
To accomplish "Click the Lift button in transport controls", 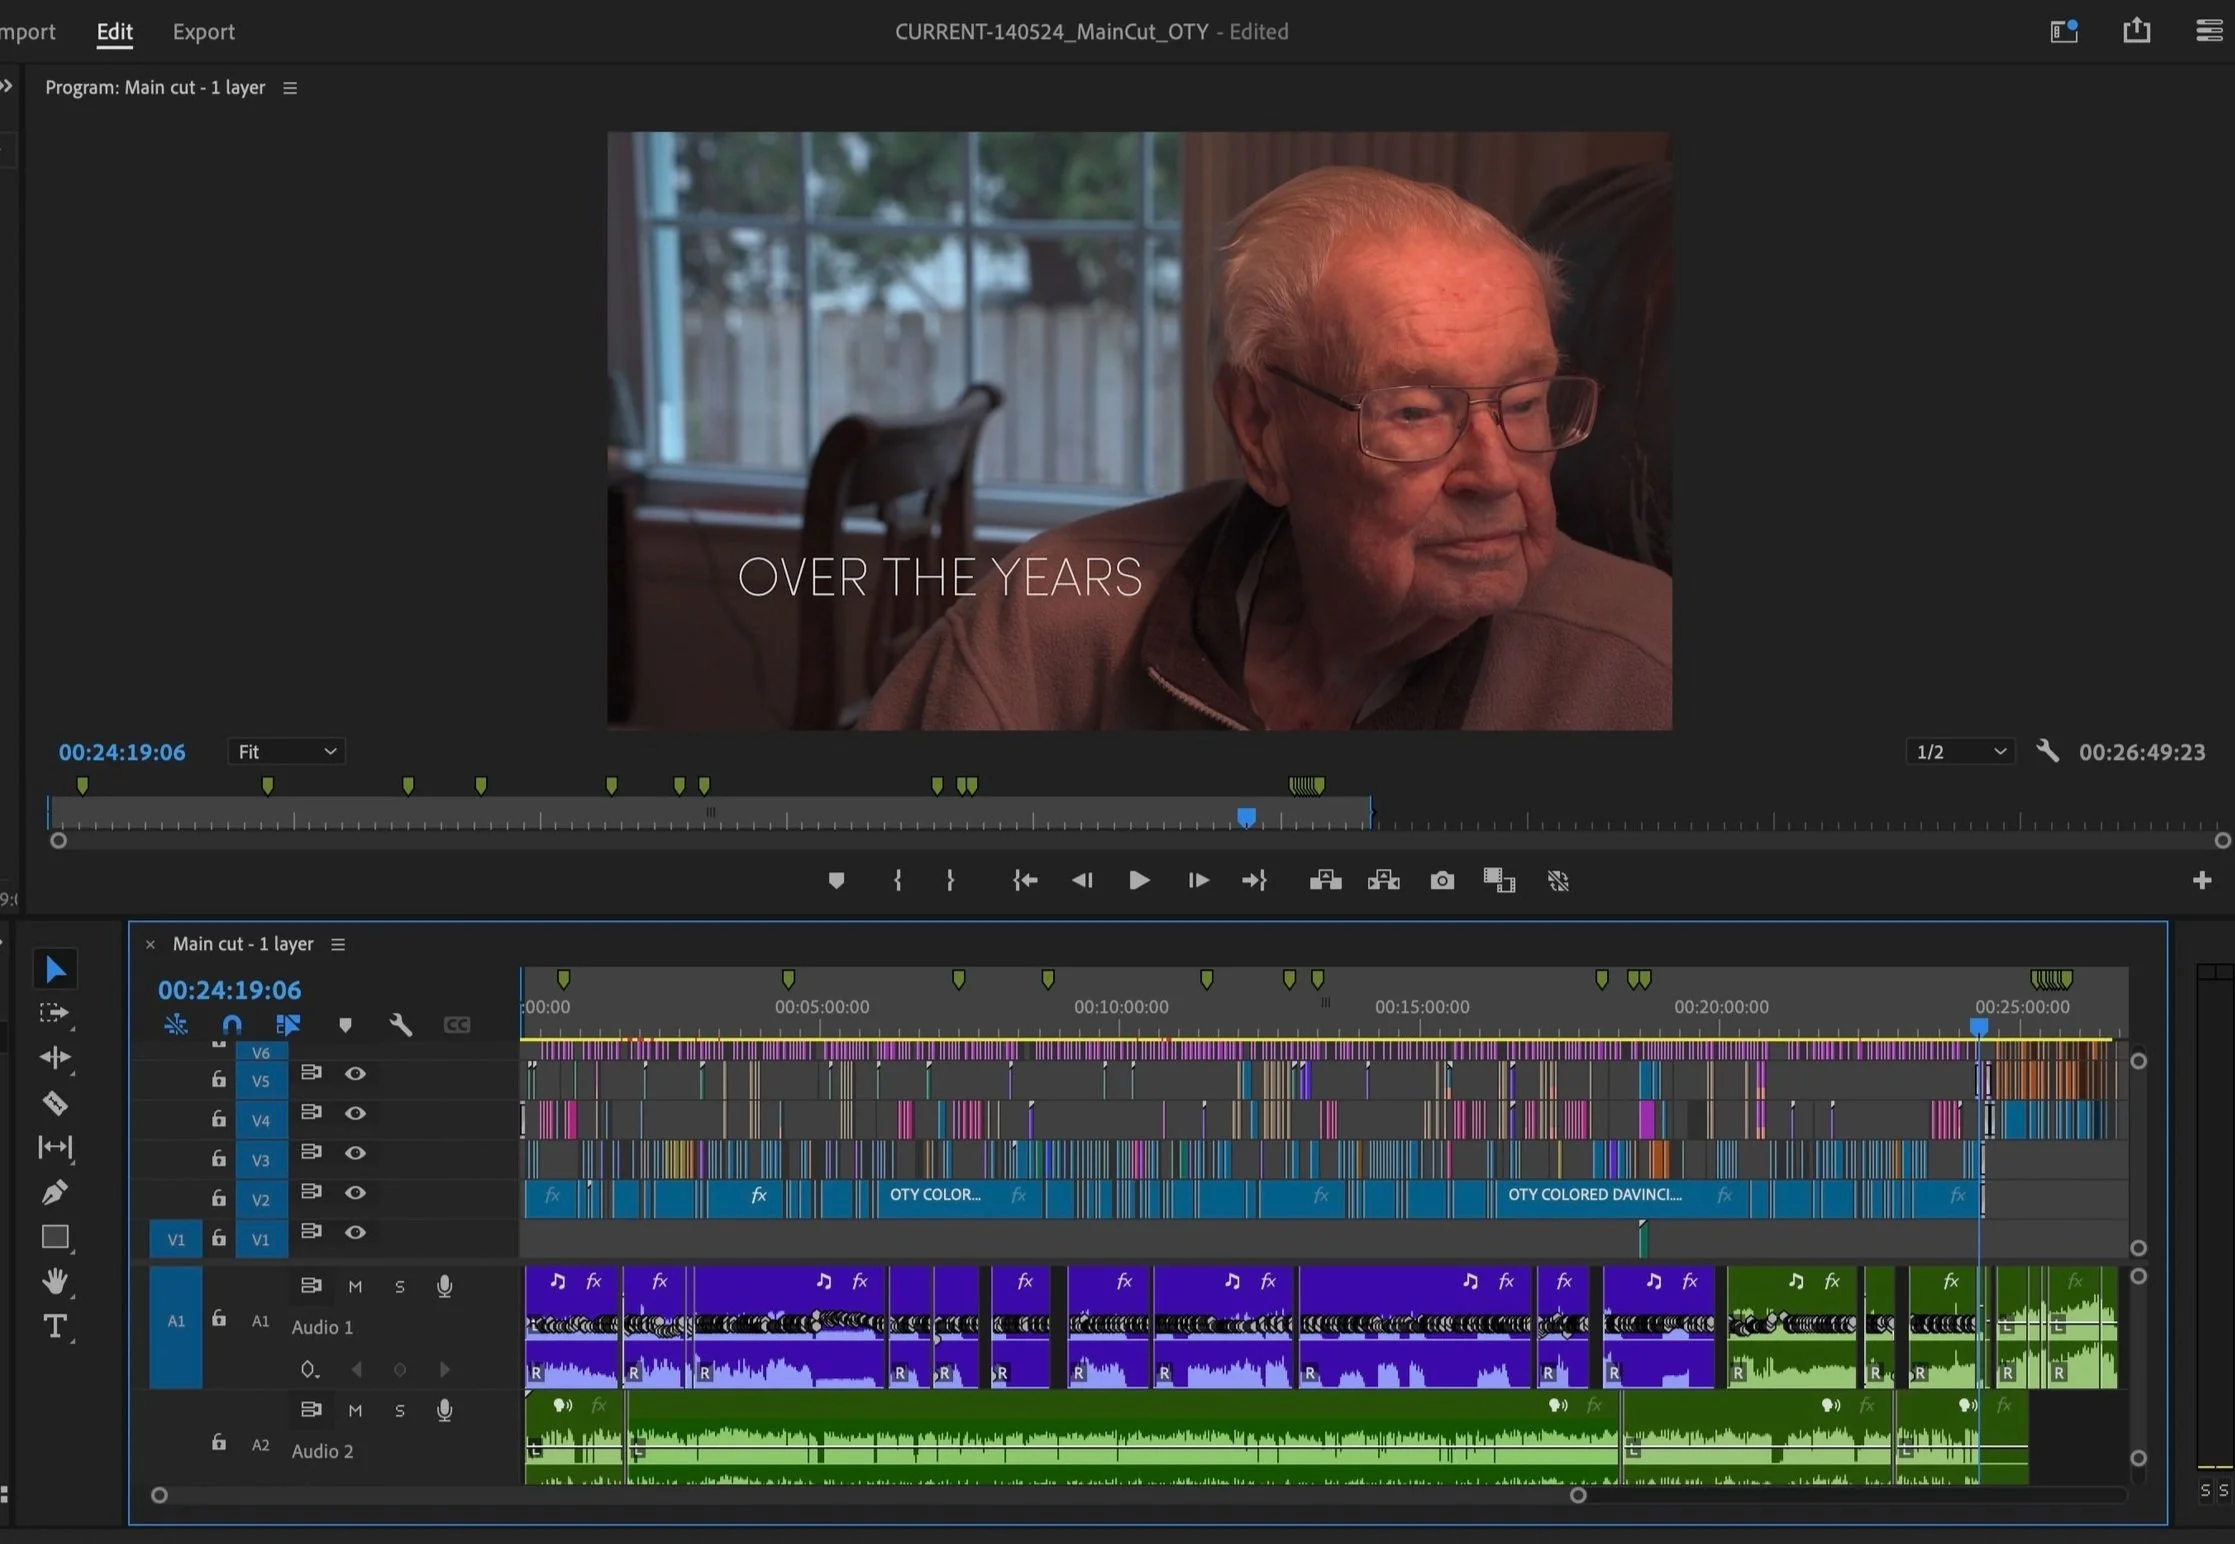I will (x=1325, y=880).
